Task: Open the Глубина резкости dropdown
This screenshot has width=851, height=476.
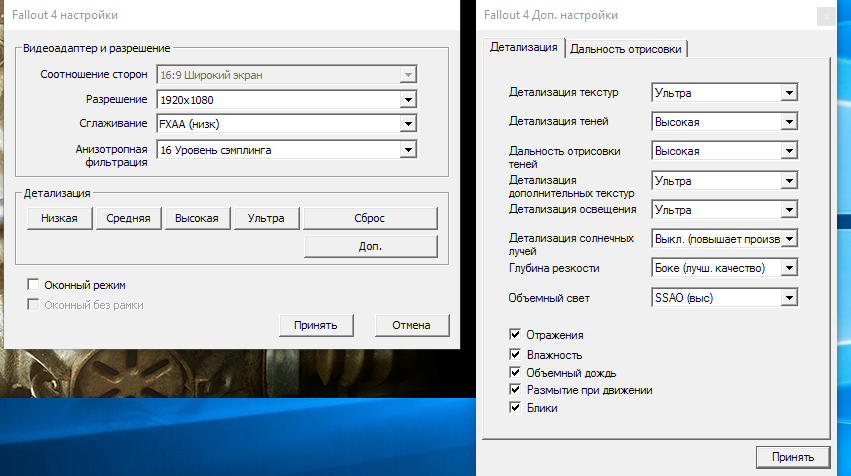Action: pos(725,268)
